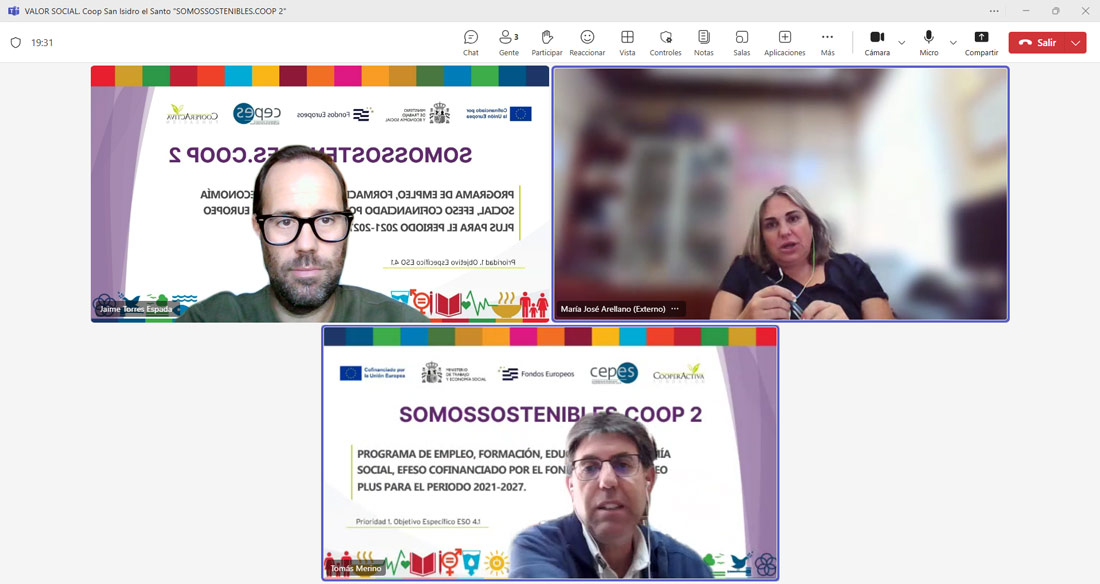Select Tomás Merino's video tile
The height and width of the screenshot is (584, 1100).
(x=549, y=452)
